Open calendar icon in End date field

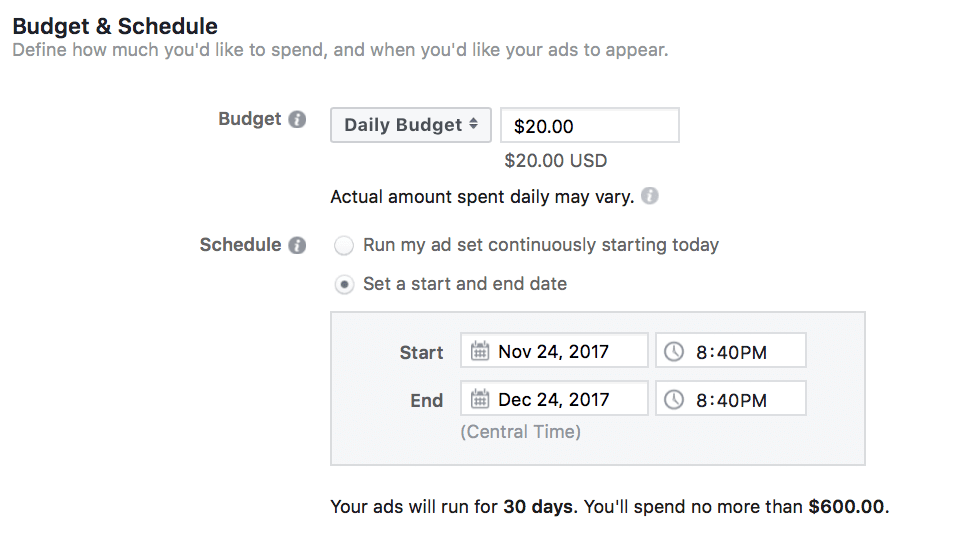(x=480, y=399)
